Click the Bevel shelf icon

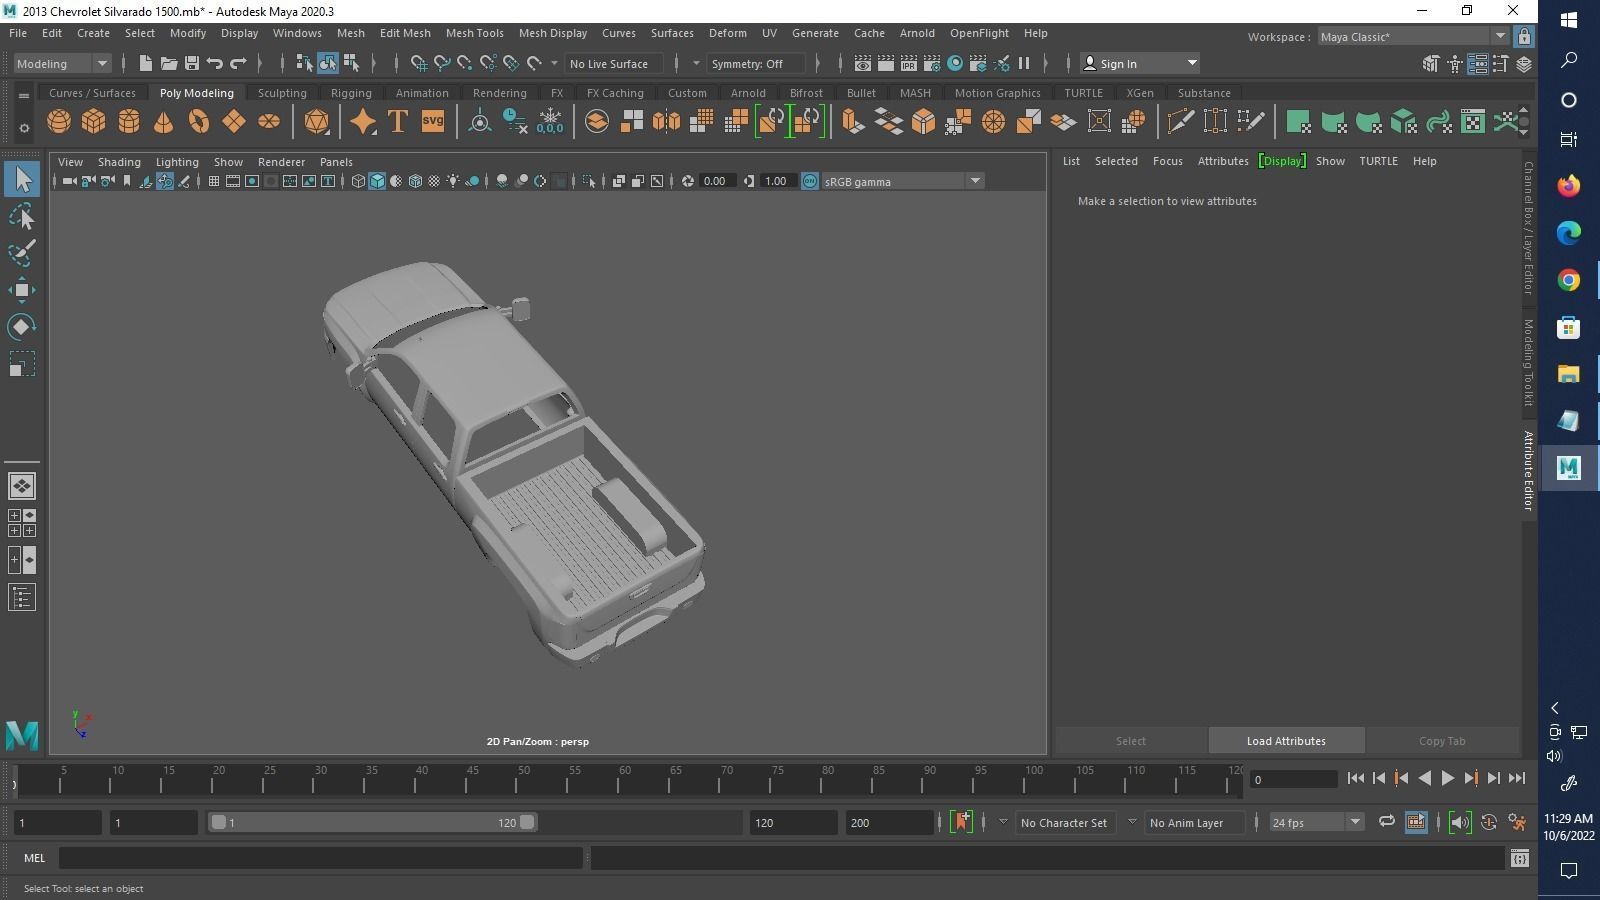(923, 122)
